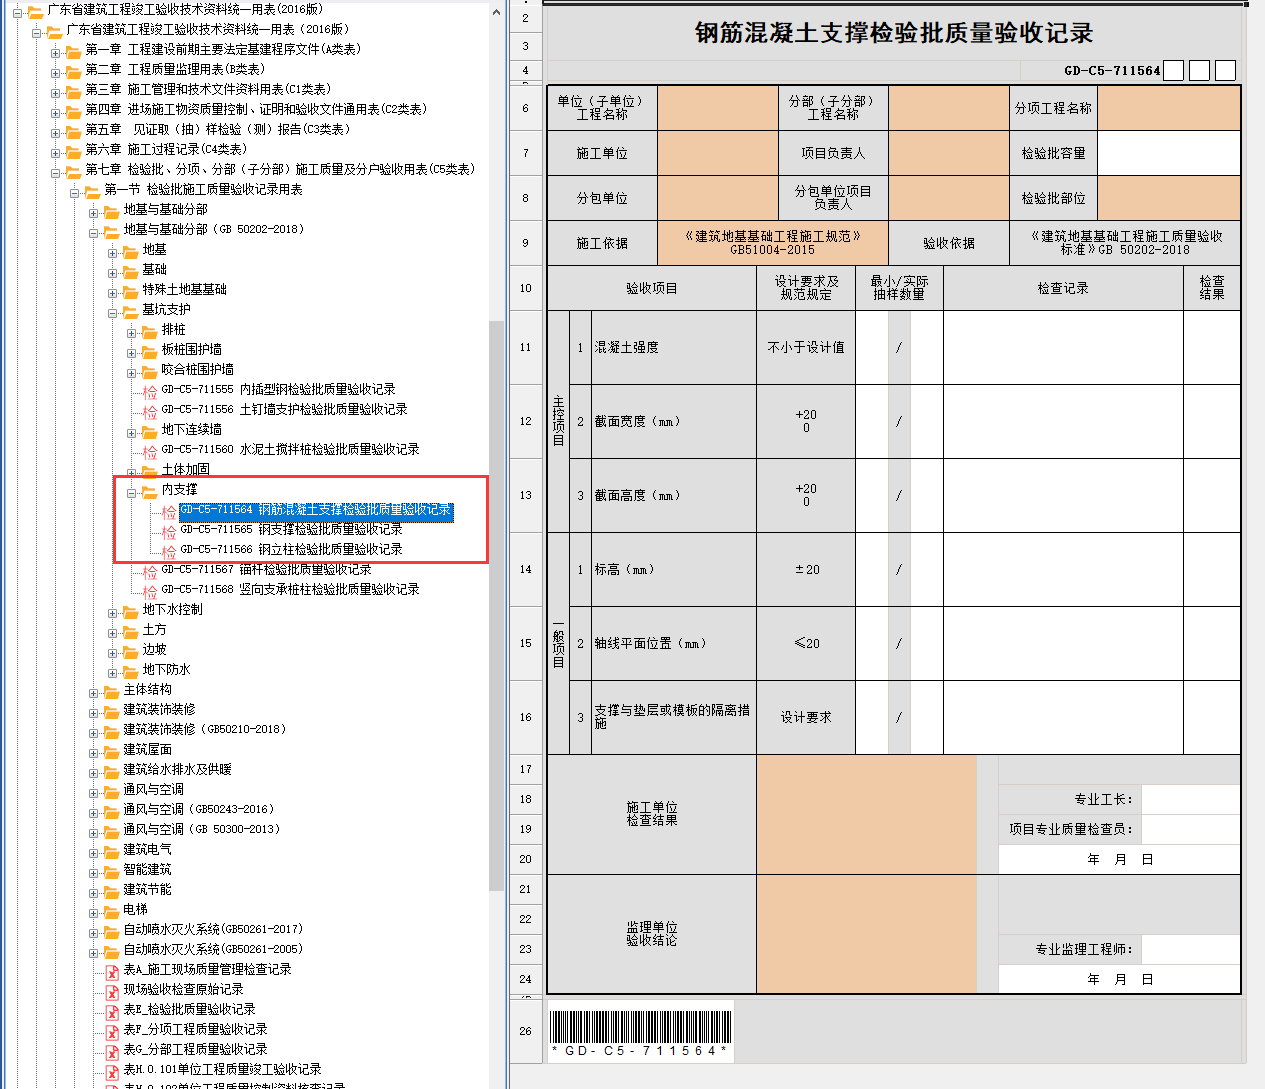Open GD-C5-711566 钢立柱检验批质量验收记录
Image resolution: width=1265 pixels, height=1089 pixels.
pos(291,549)
